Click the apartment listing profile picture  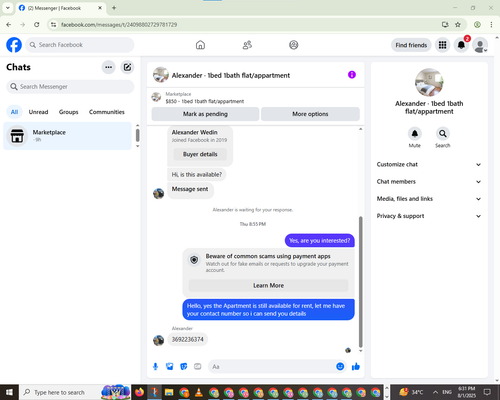coord(429,82)
